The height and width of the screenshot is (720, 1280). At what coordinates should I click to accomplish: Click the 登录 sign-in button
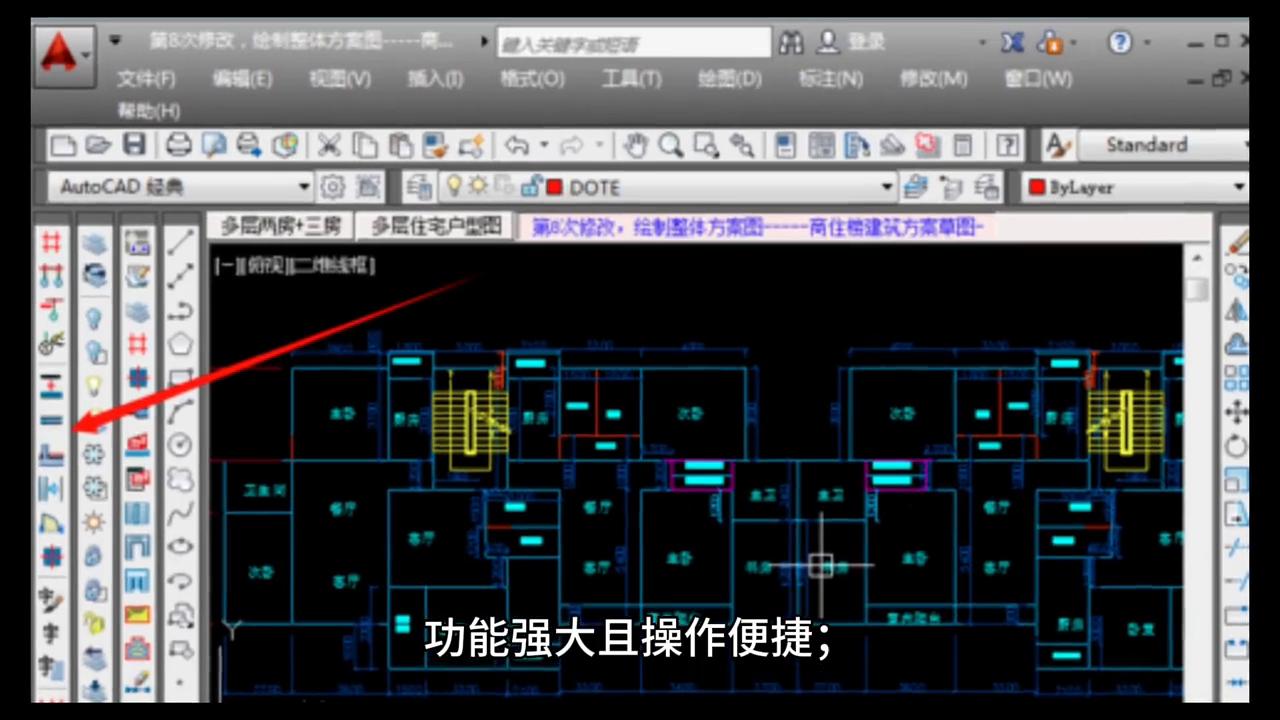pos(855,41)
